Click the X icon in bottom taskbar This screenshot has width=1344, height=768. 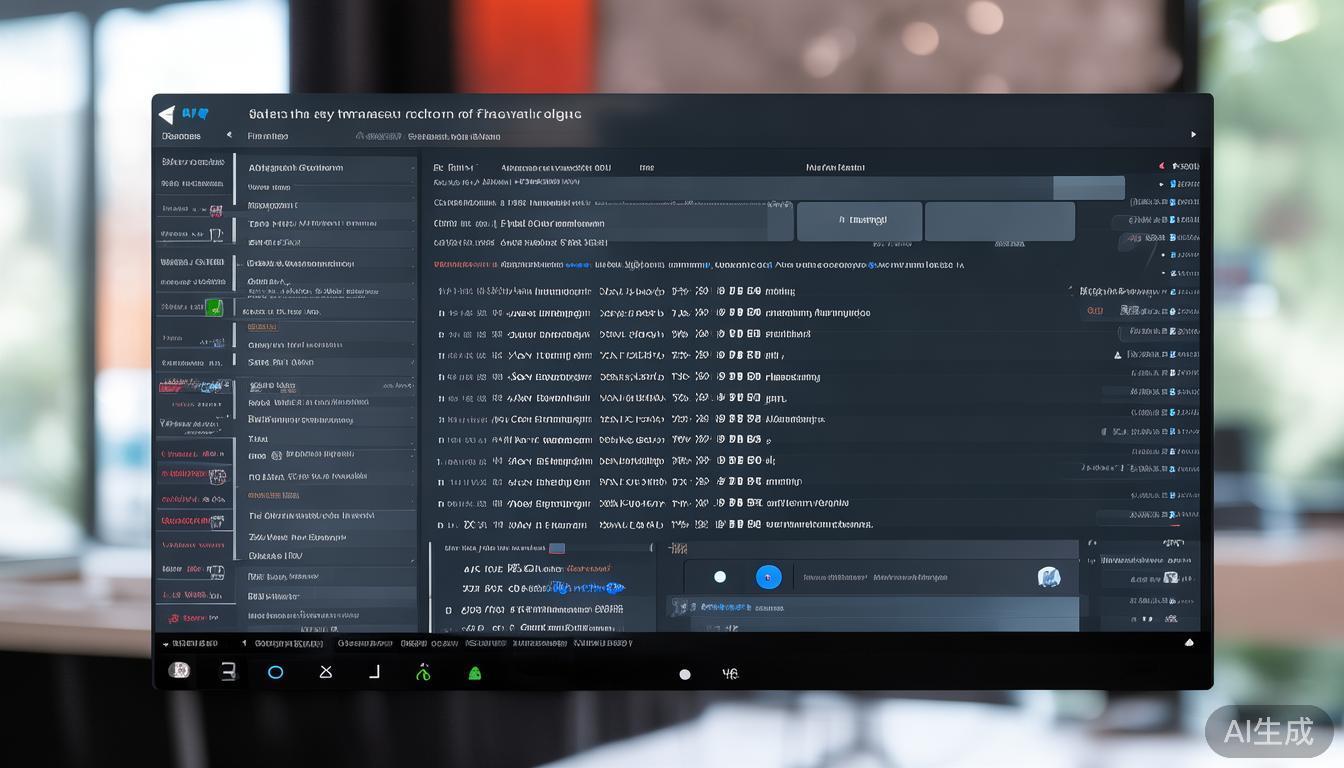click(x=325, y=672)
